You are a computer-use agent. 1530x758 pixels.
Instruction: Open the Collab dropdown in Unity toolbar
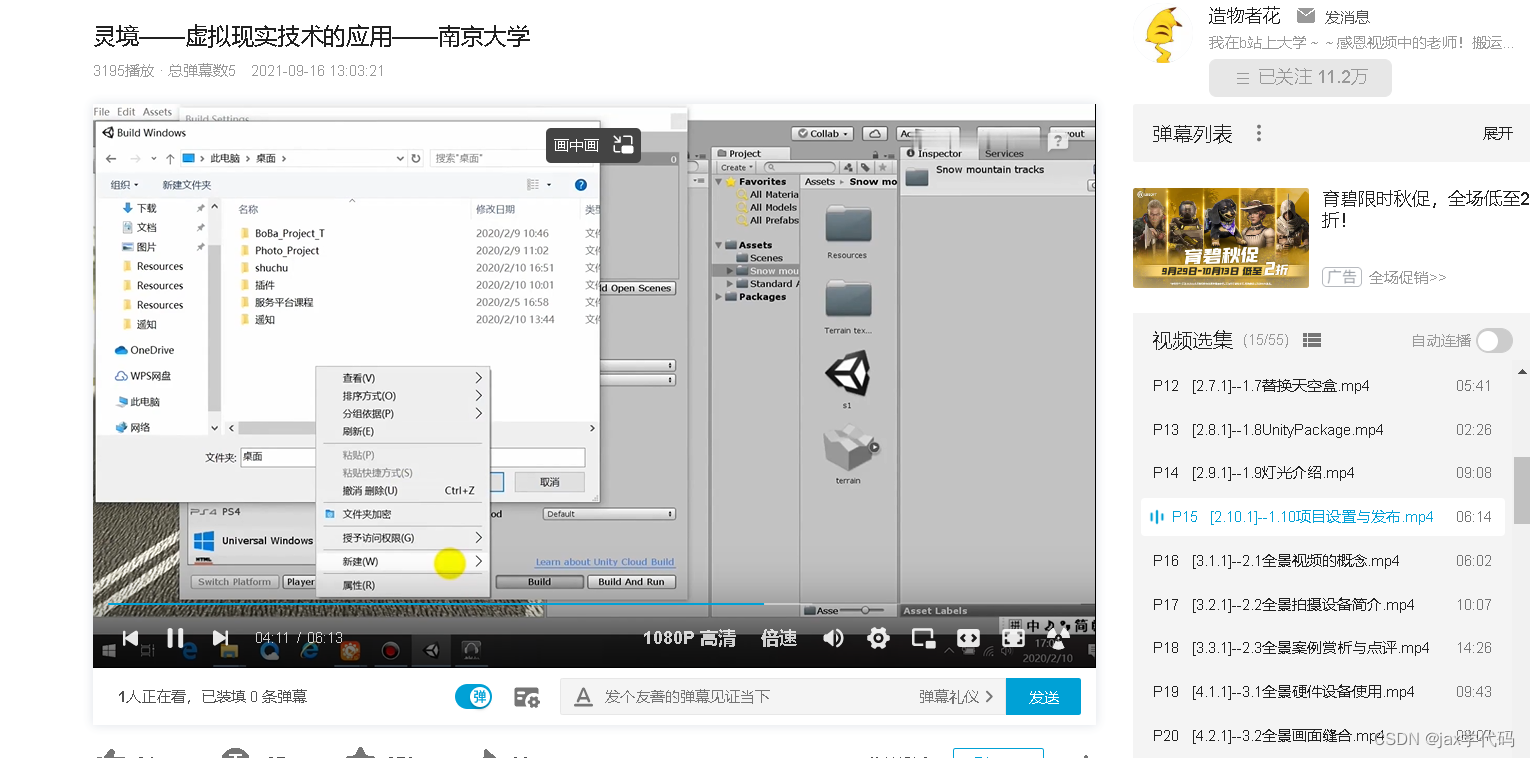tap(822, 133)
